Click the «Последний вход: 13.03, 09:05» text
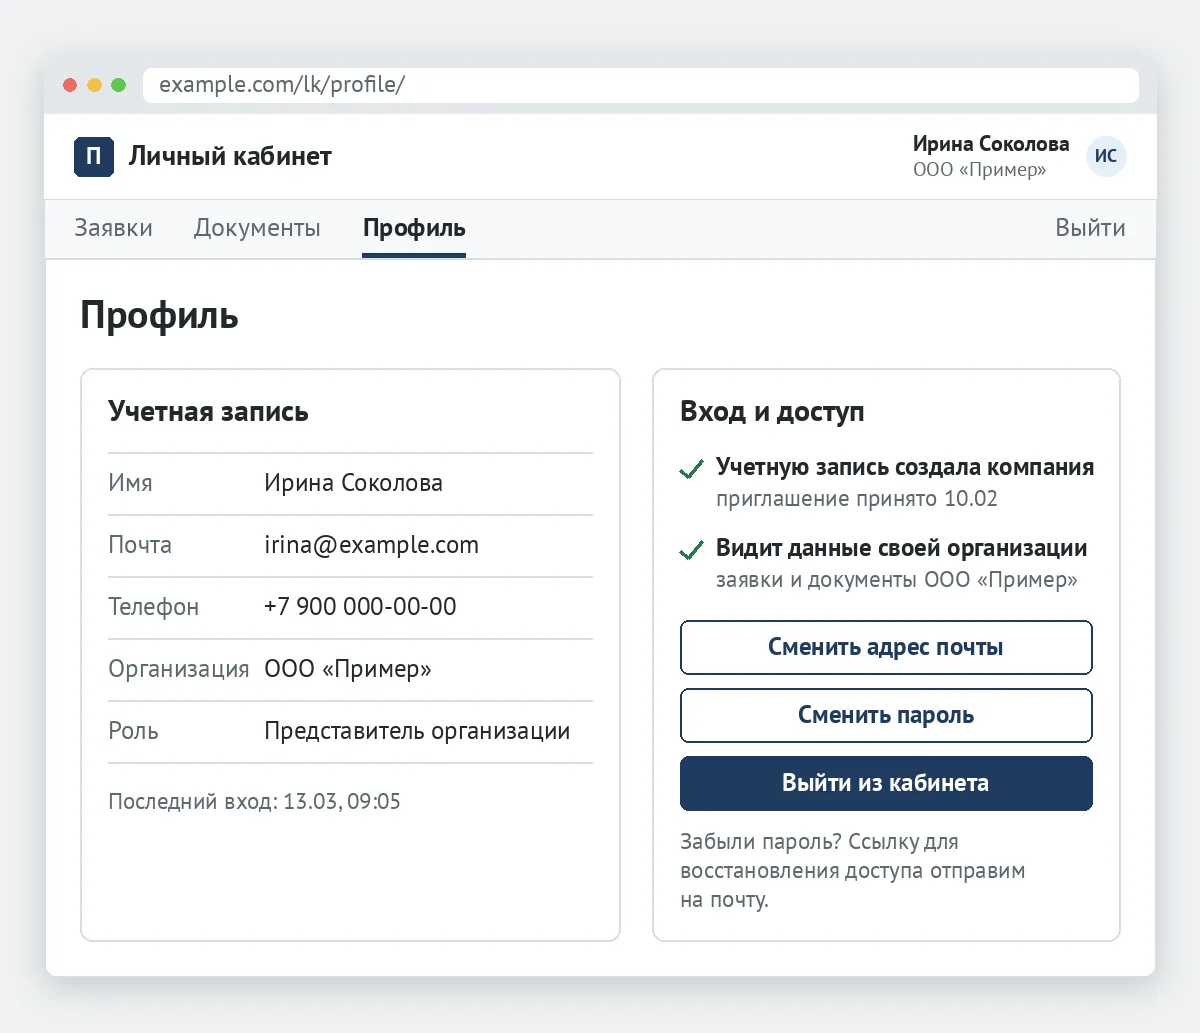 pos(254,802)
